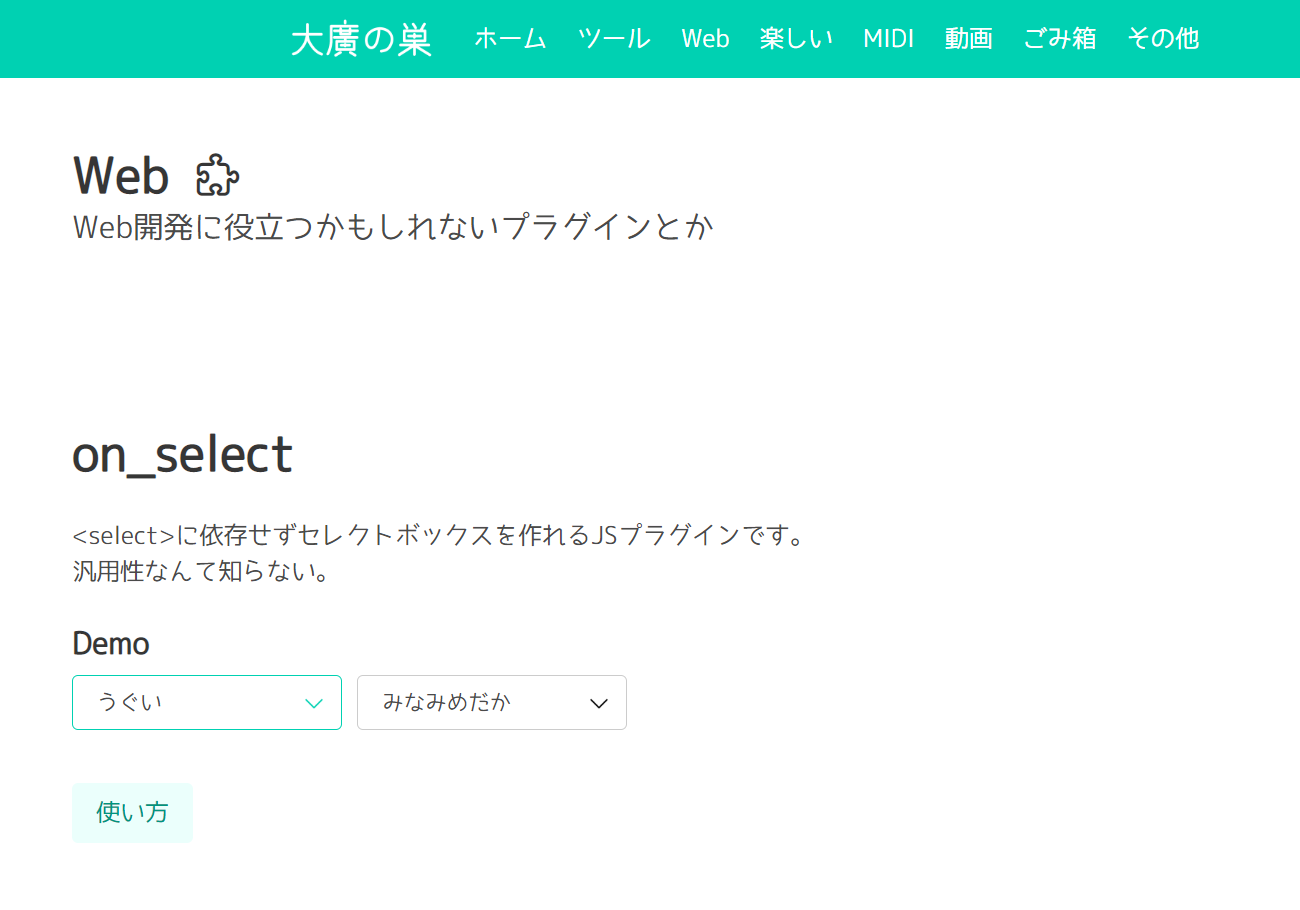Open the その他 navigation item
This screenshot has width=1300, height=910.
point(1162,39)
